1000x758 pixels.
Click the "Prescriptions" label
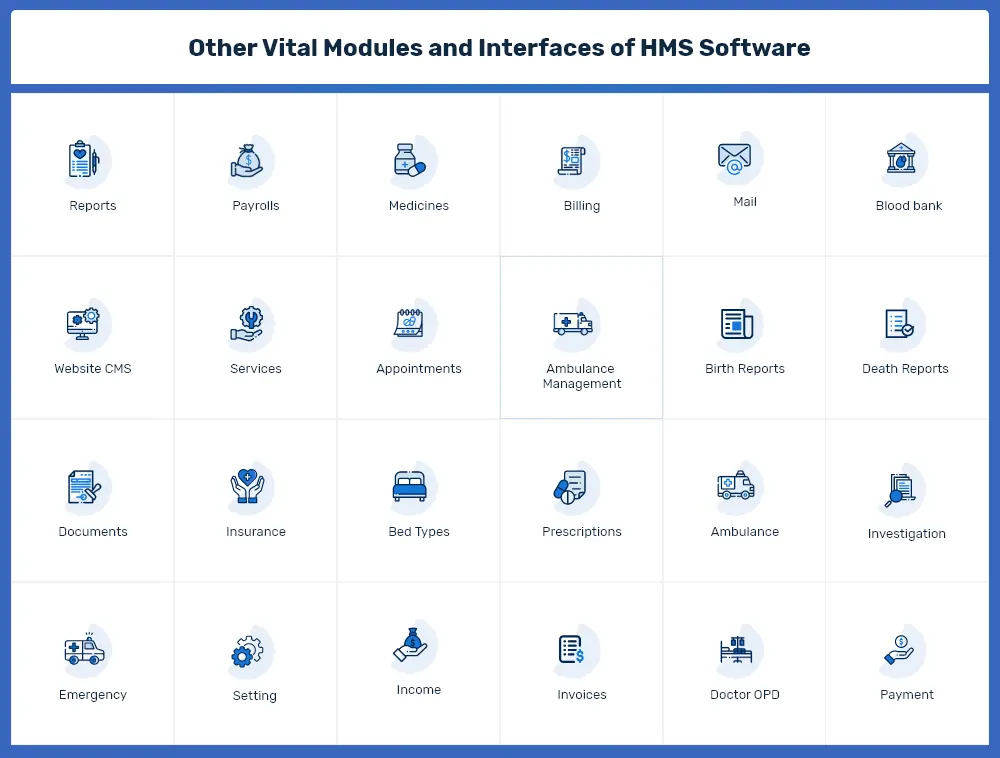tap(582, 532)
